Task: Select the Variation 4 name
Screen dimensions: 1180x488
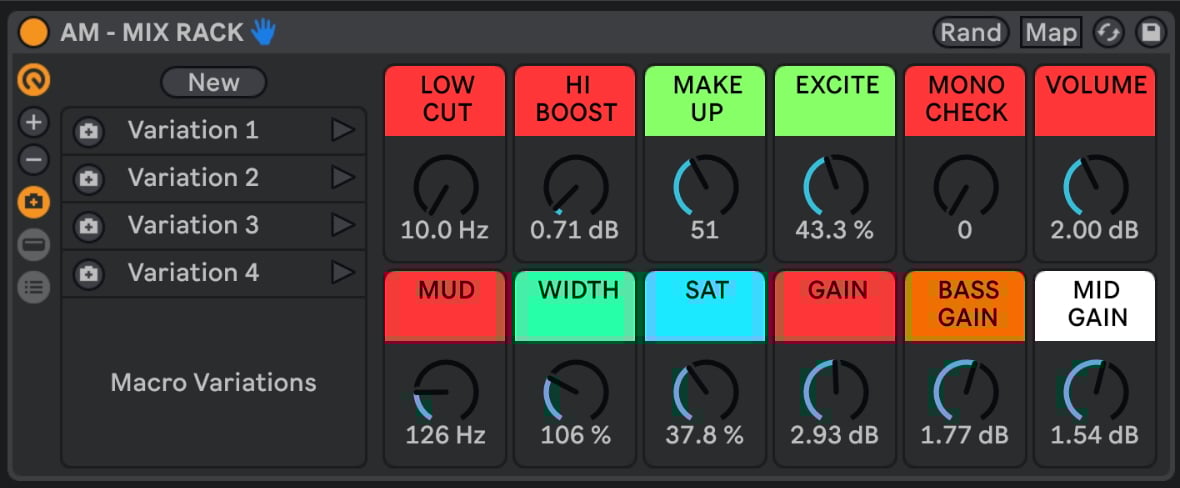Action: click(193, 273)
